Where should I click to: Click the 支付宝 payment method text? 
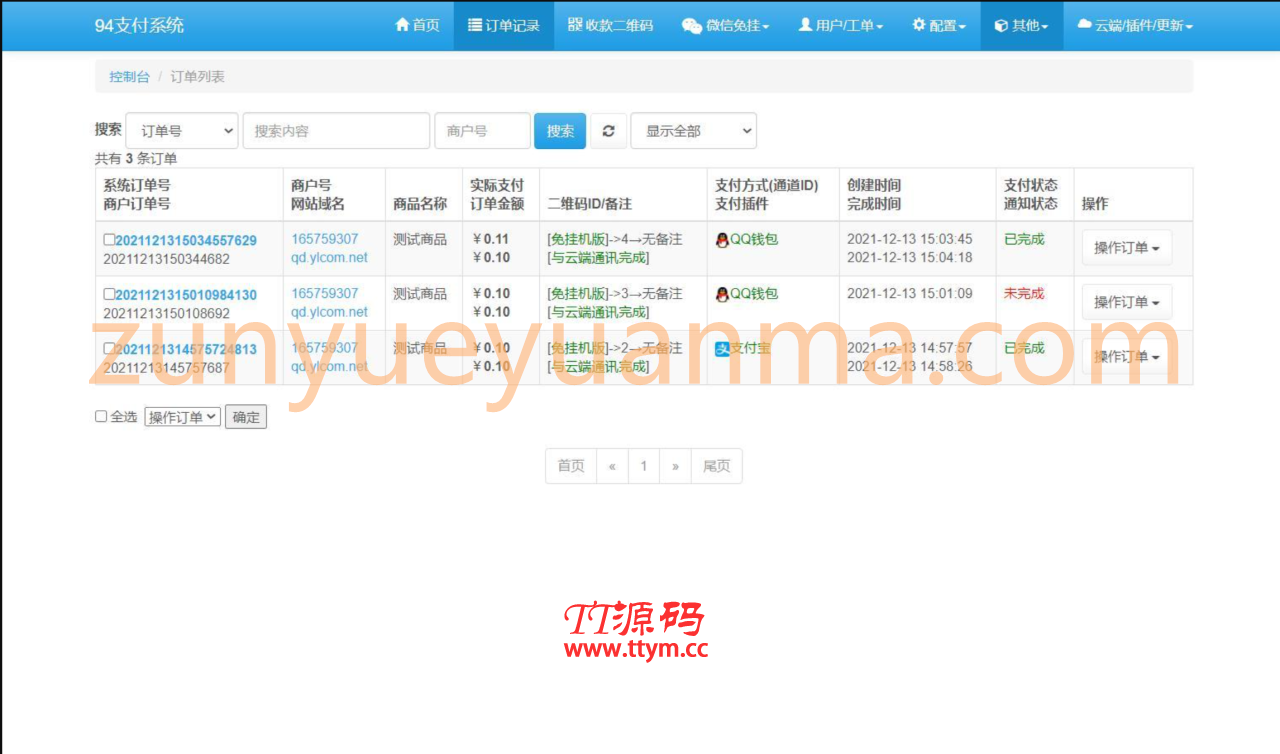[x=751, y=348]
